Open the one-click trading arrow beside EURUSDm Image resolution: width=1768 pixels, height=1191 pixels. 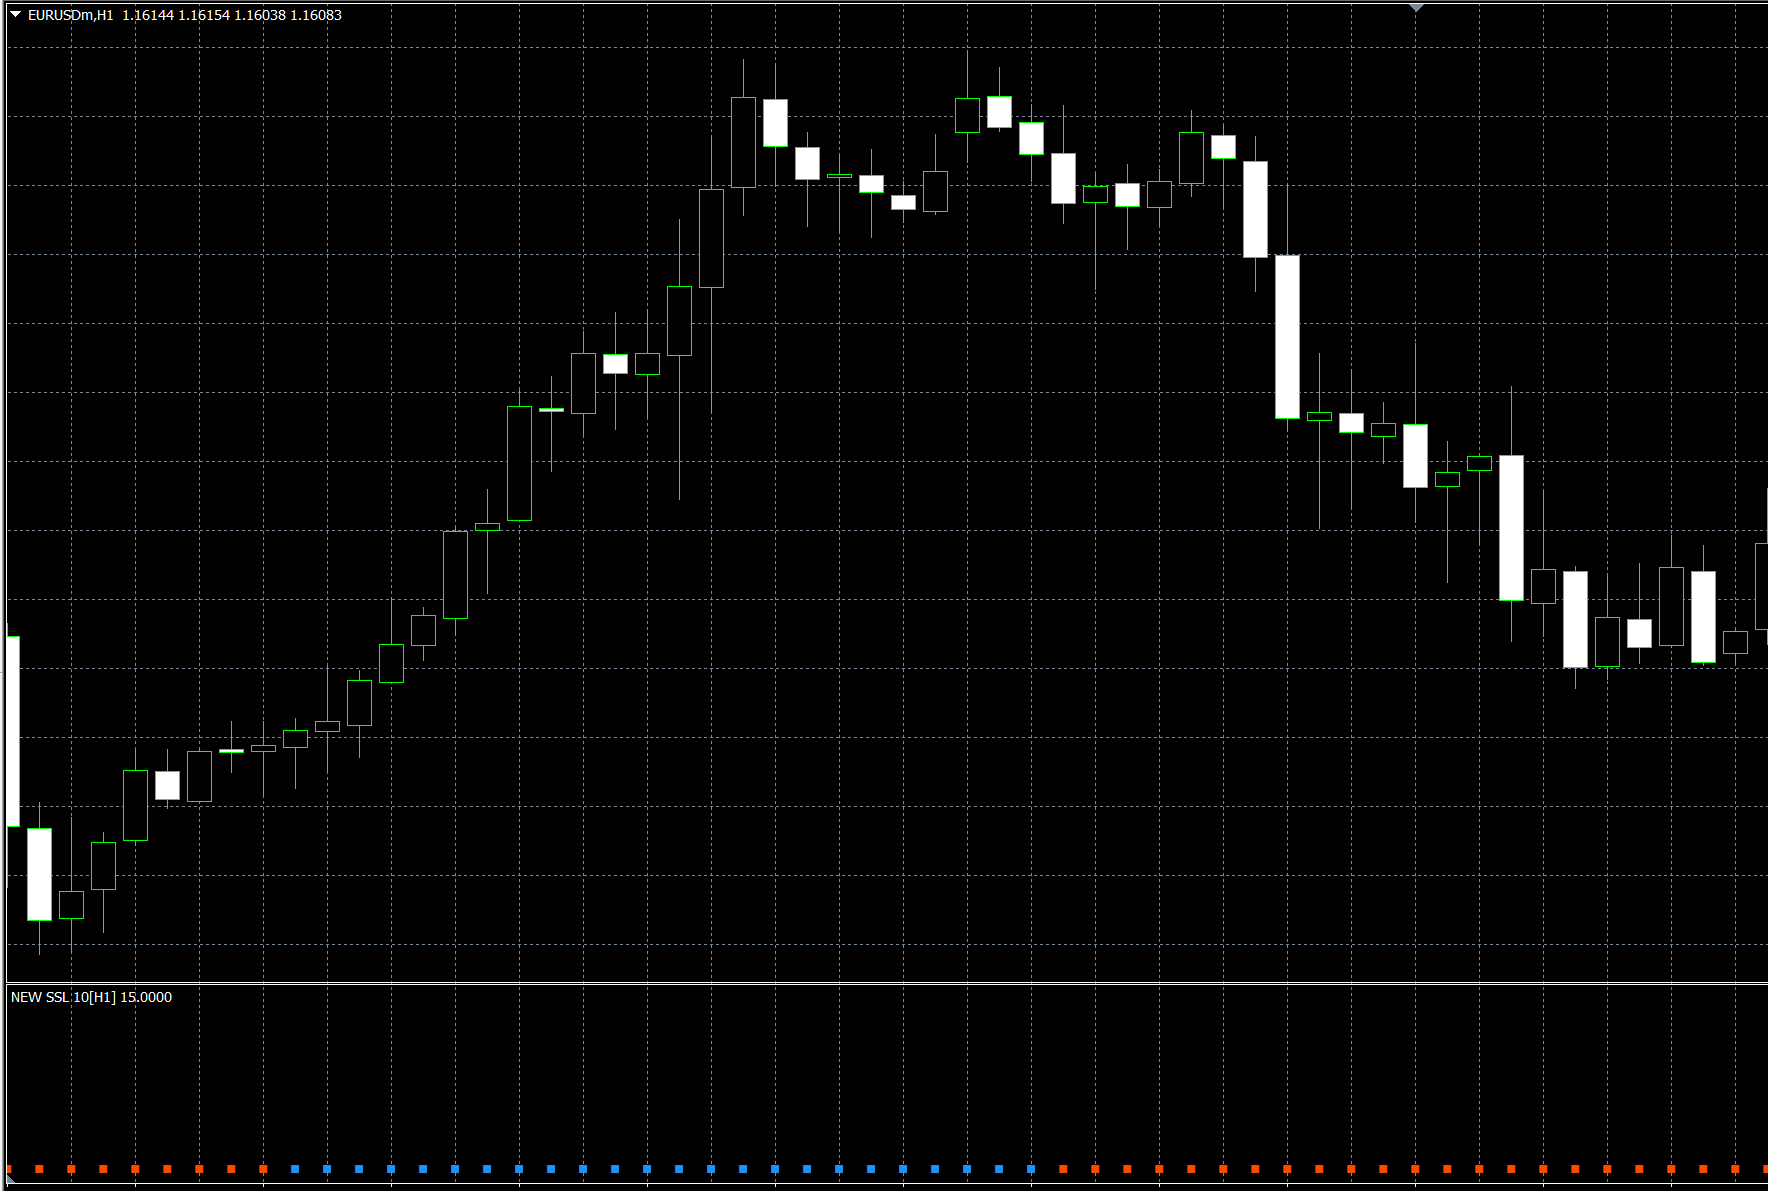pos(16,15)
